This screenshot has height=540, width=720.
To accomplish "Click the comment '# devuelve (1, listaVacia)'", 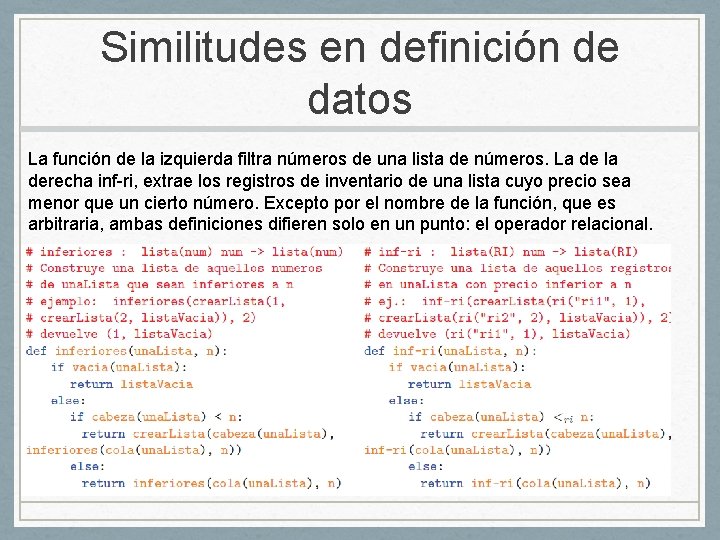I will 119,334.
